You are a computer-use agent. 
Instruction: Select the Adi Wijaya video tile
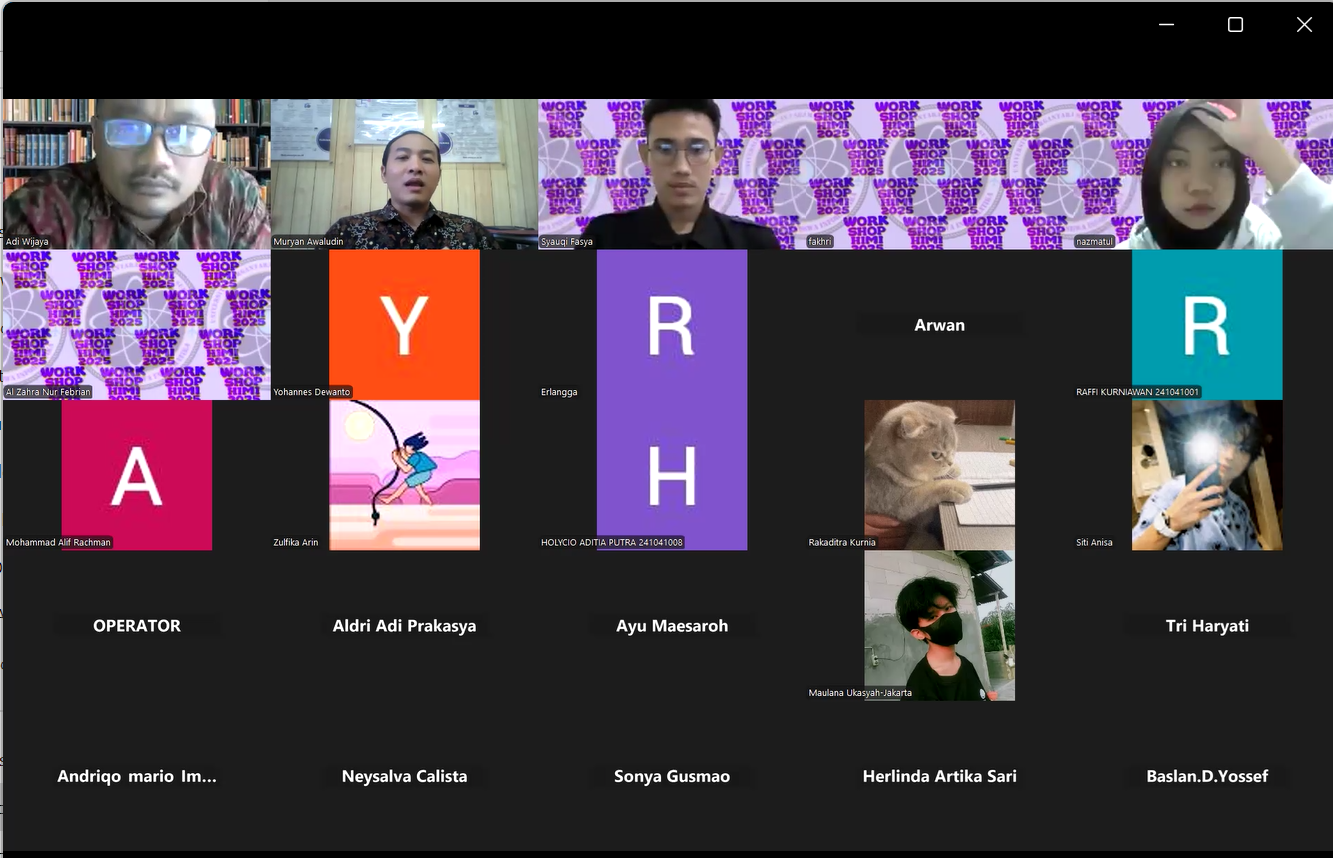[x=136, y=173]
